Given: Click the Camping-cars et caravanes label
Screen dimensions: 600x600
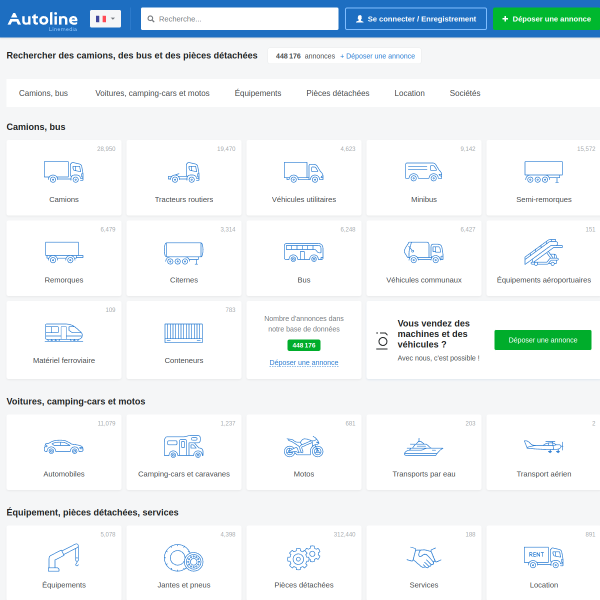Looking at the screenshot, I should 184,474.
